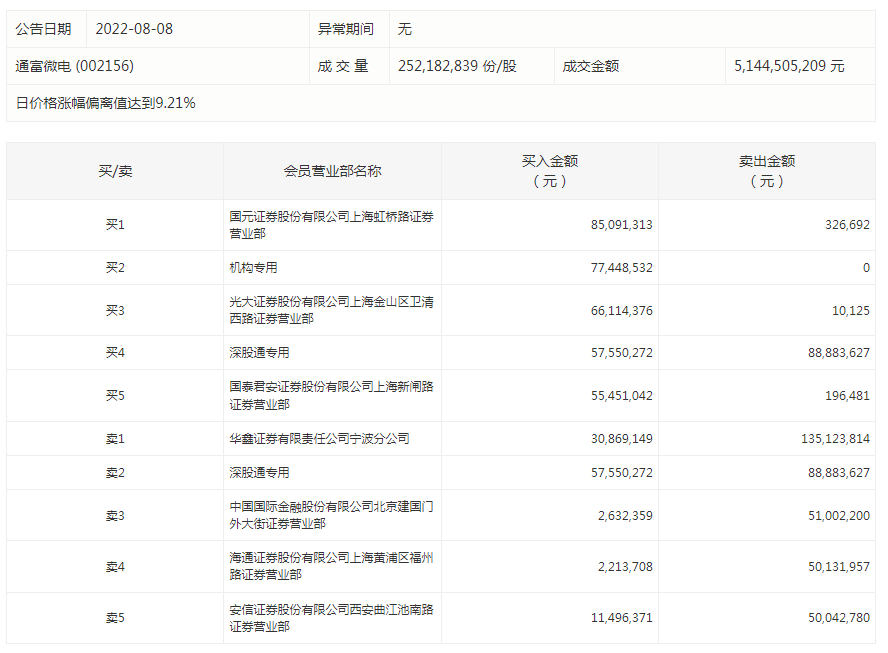The width and height of the screenshot is (888, 653).
Task: Open 光大证券 上海金山区卫清西路 branch entry
Action: click(330, 311)
